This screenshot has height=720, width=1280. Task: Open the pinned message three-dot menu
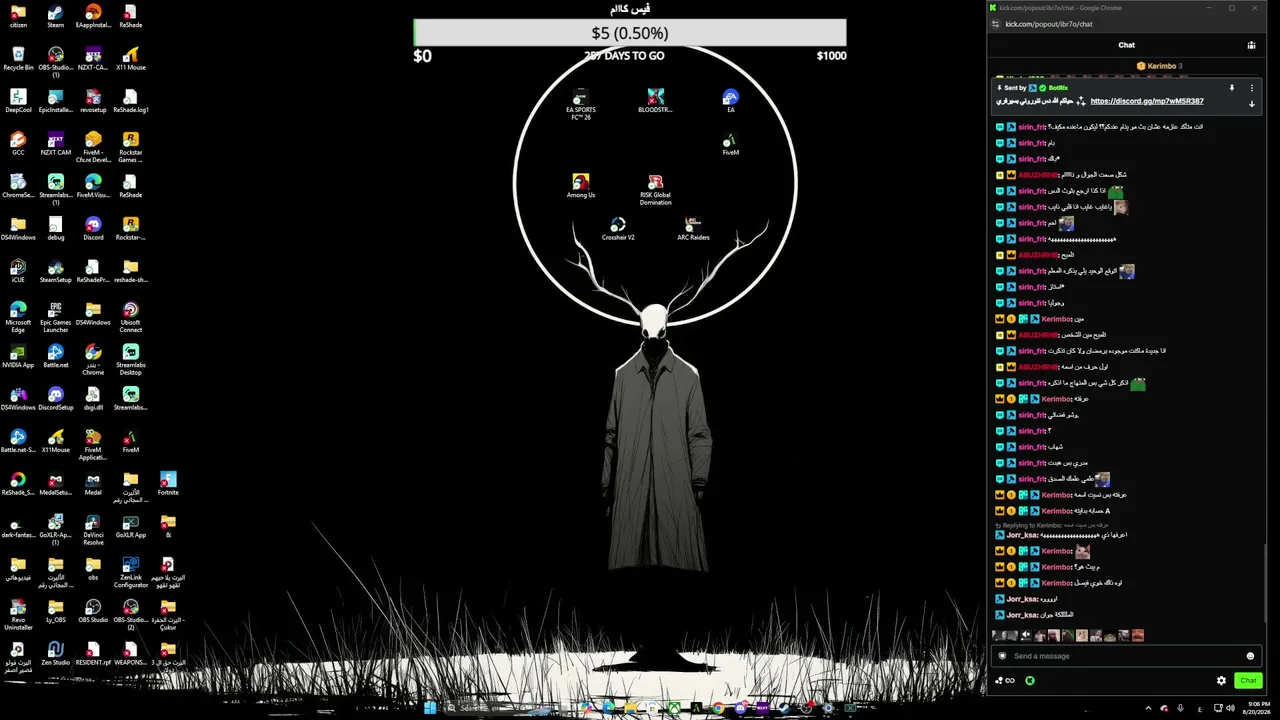(1251, 88)
